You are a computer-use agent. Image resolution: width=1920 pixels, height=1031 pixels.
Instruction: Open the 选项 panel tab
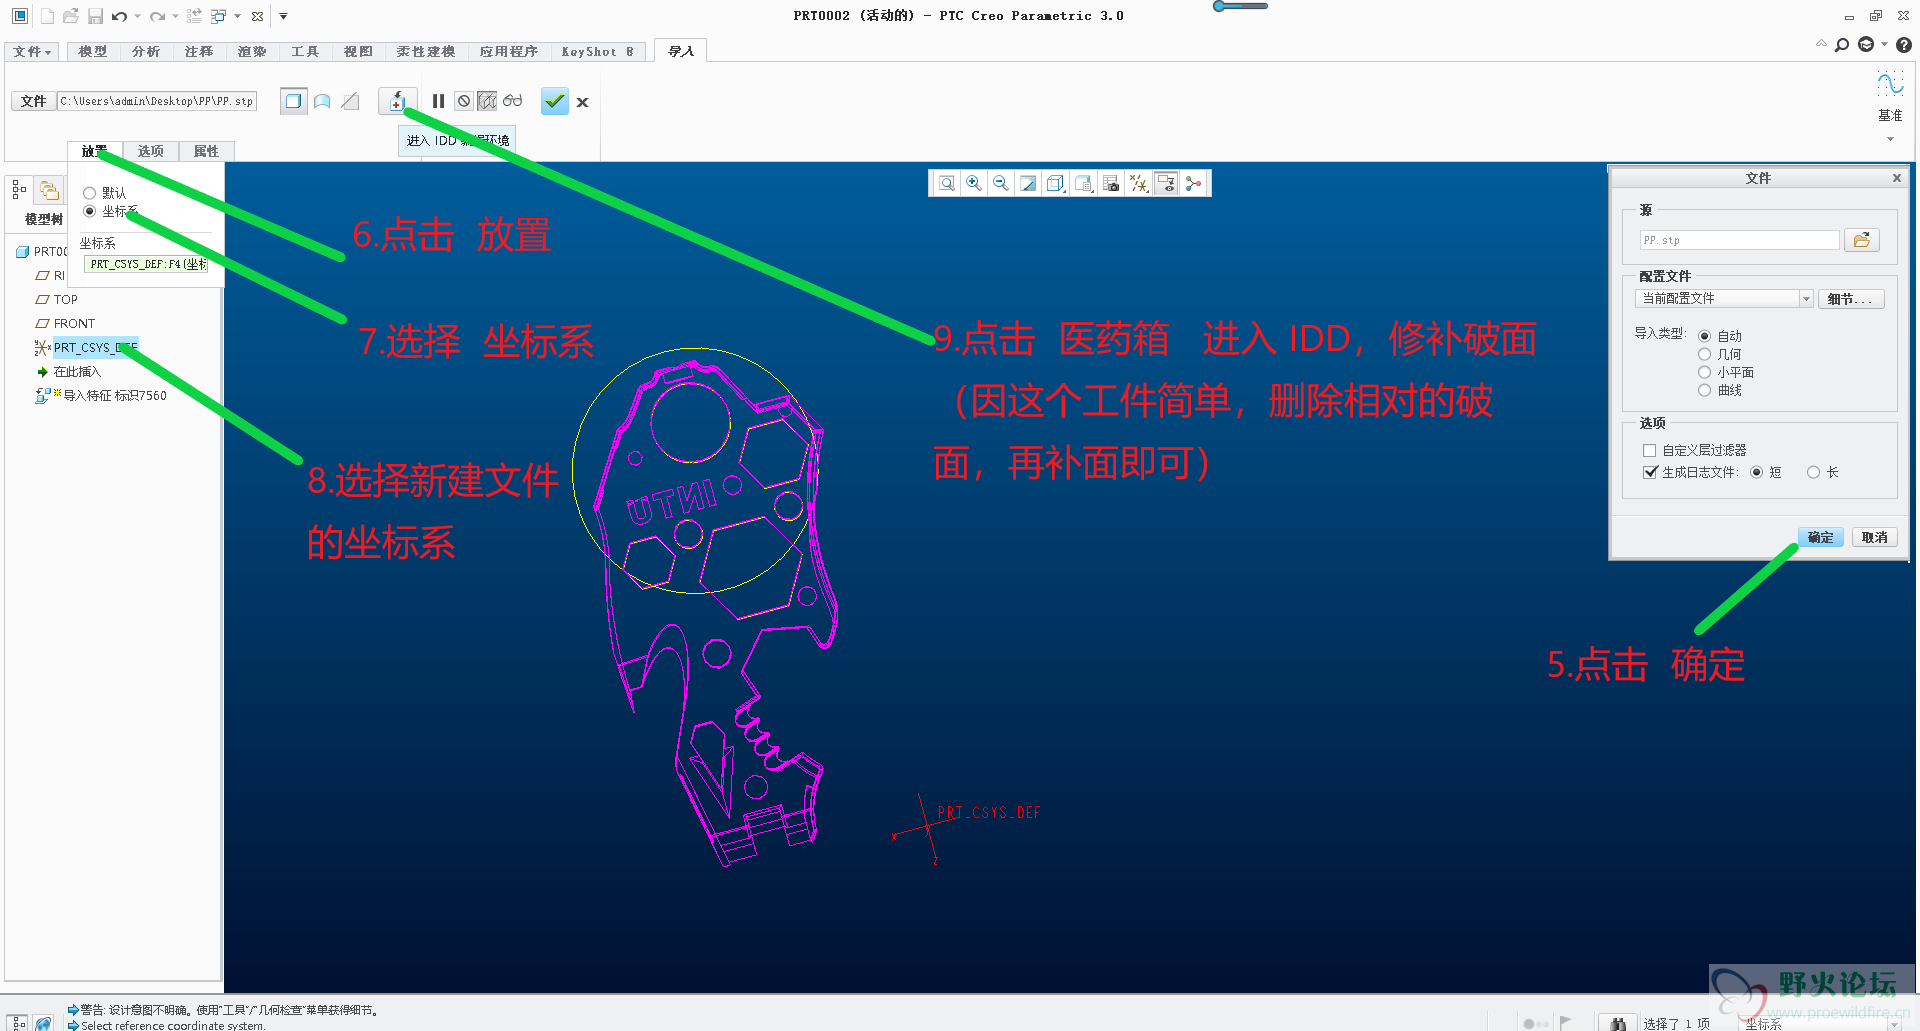click(x=151, y=151)
